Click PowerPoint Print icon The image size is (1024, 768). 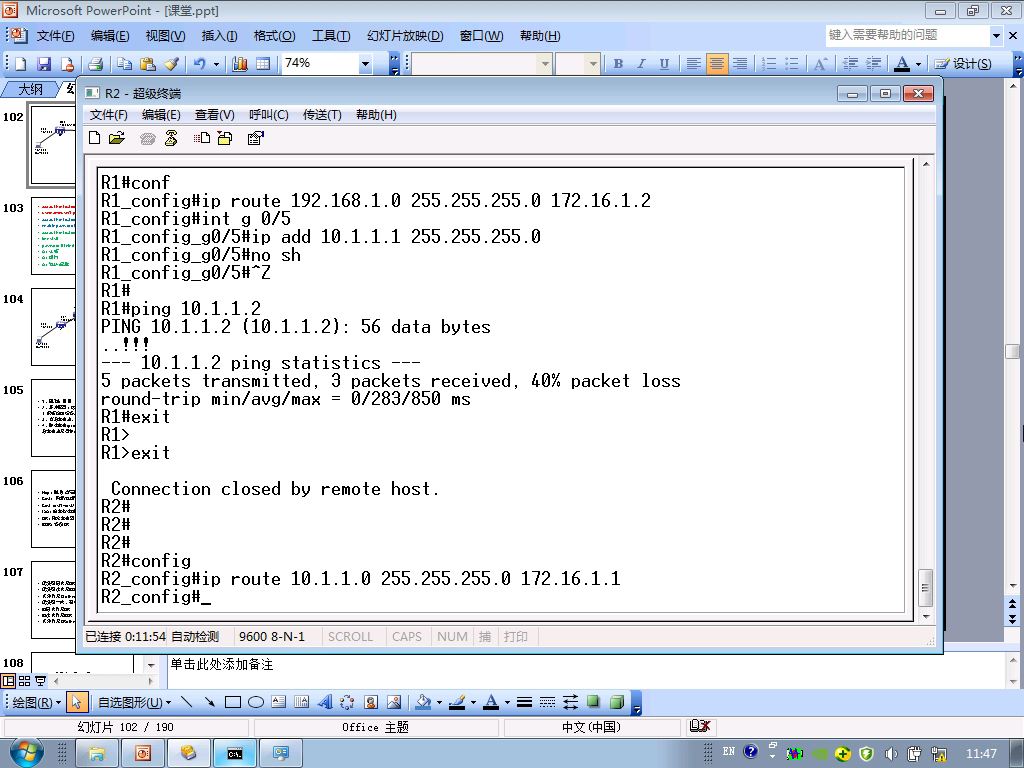95,63
